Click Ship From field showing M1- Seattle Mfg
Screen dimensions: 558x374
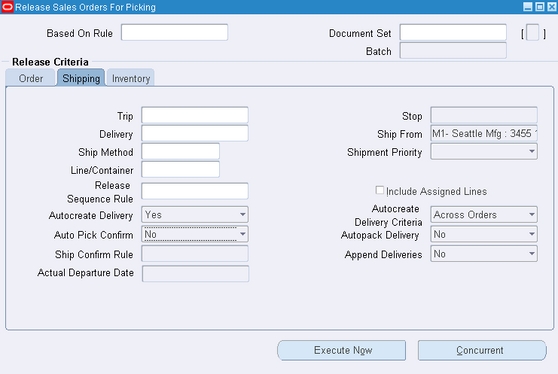tap(484, 133)
